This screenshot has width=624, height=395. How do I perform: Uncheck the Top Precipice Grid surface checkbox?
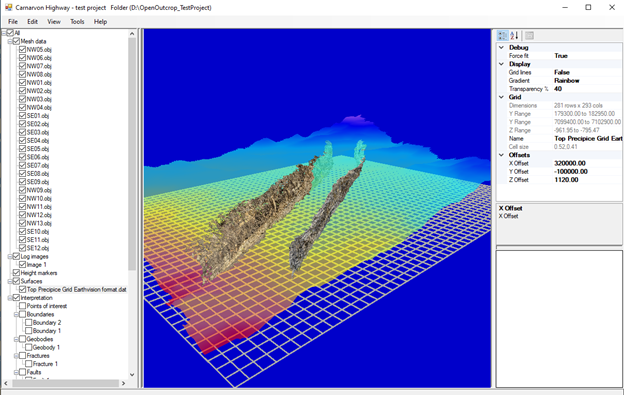coord(23,289)
